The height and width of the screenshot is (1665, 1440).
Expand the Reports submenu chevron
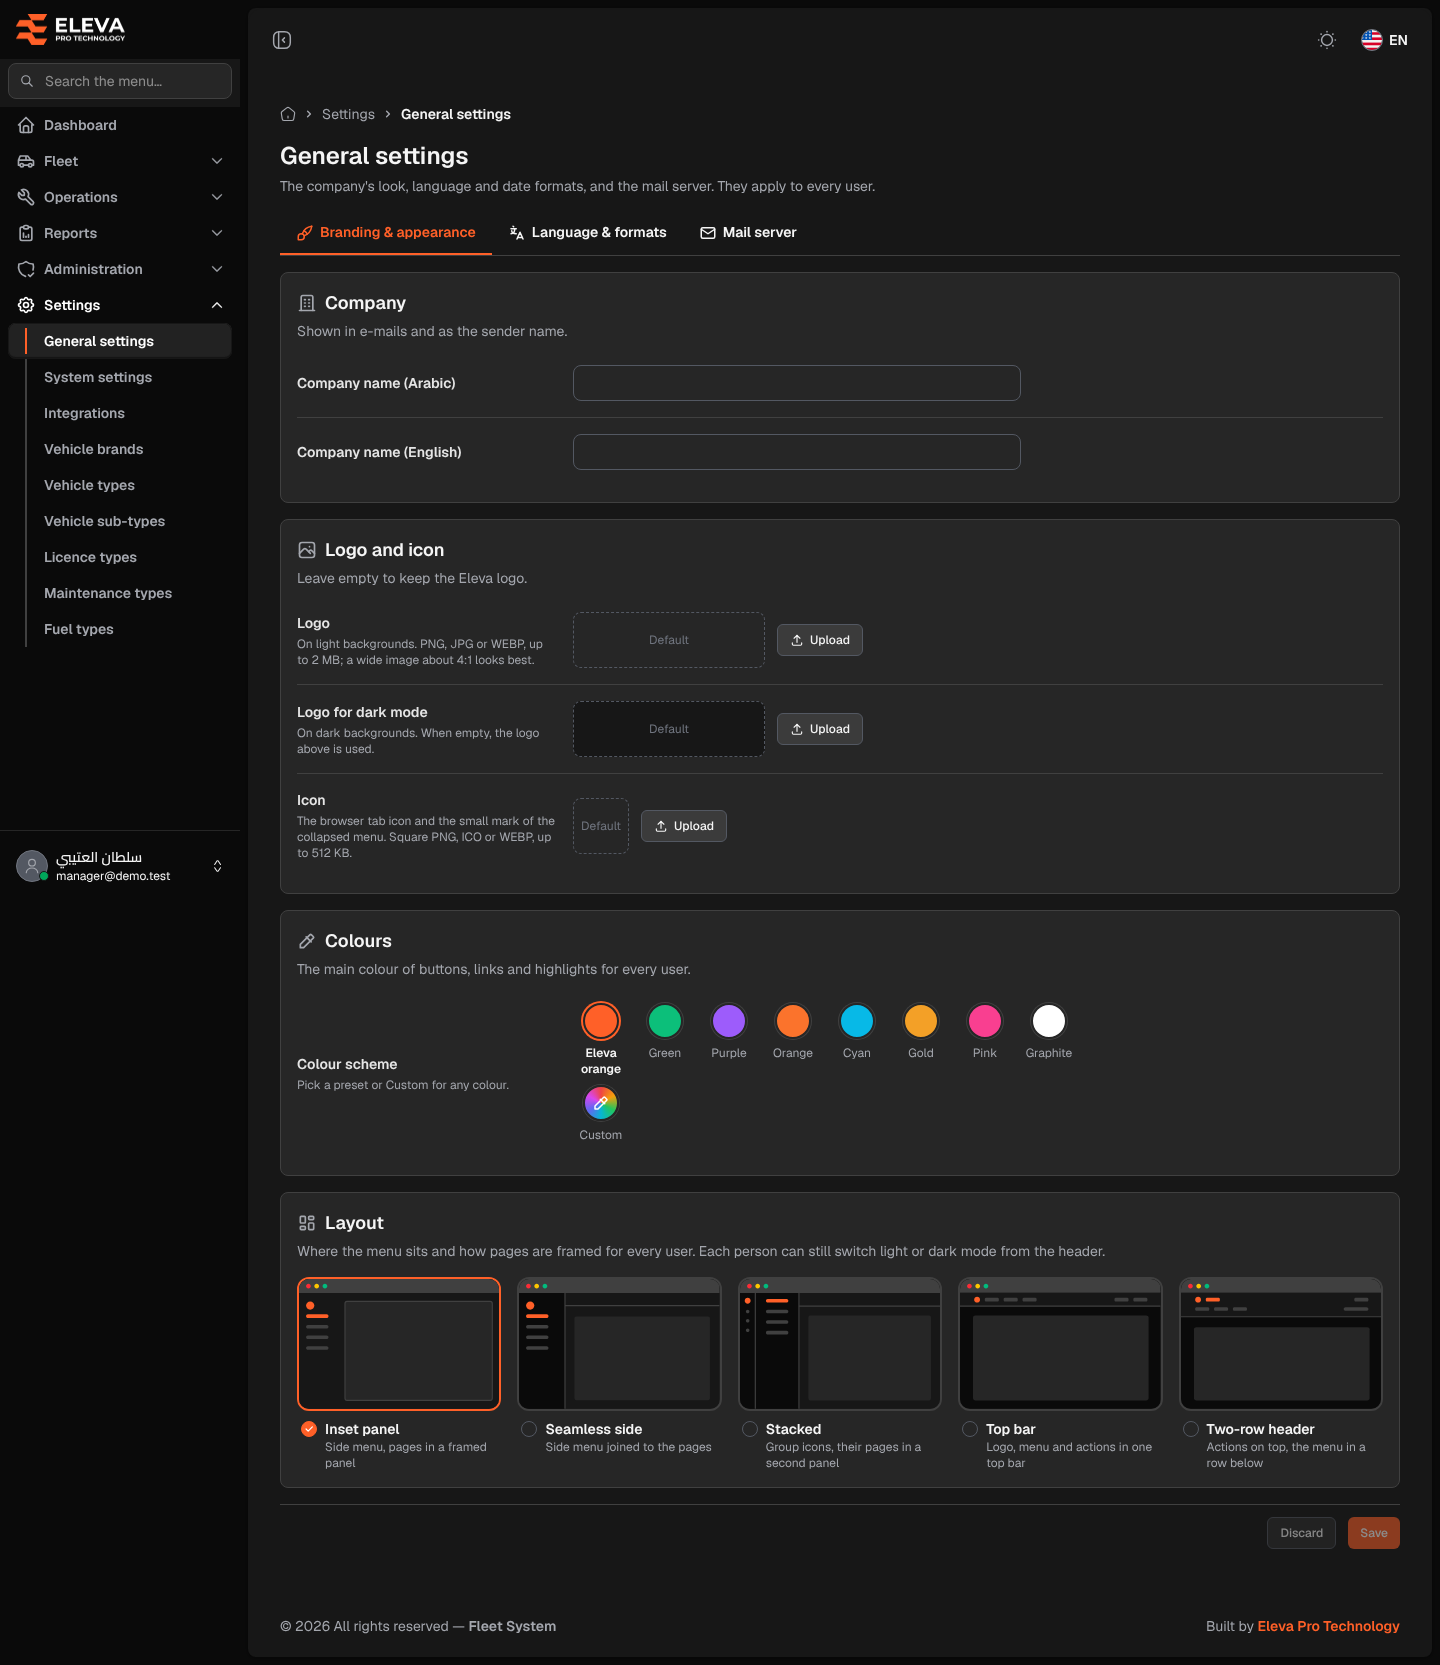217,233
